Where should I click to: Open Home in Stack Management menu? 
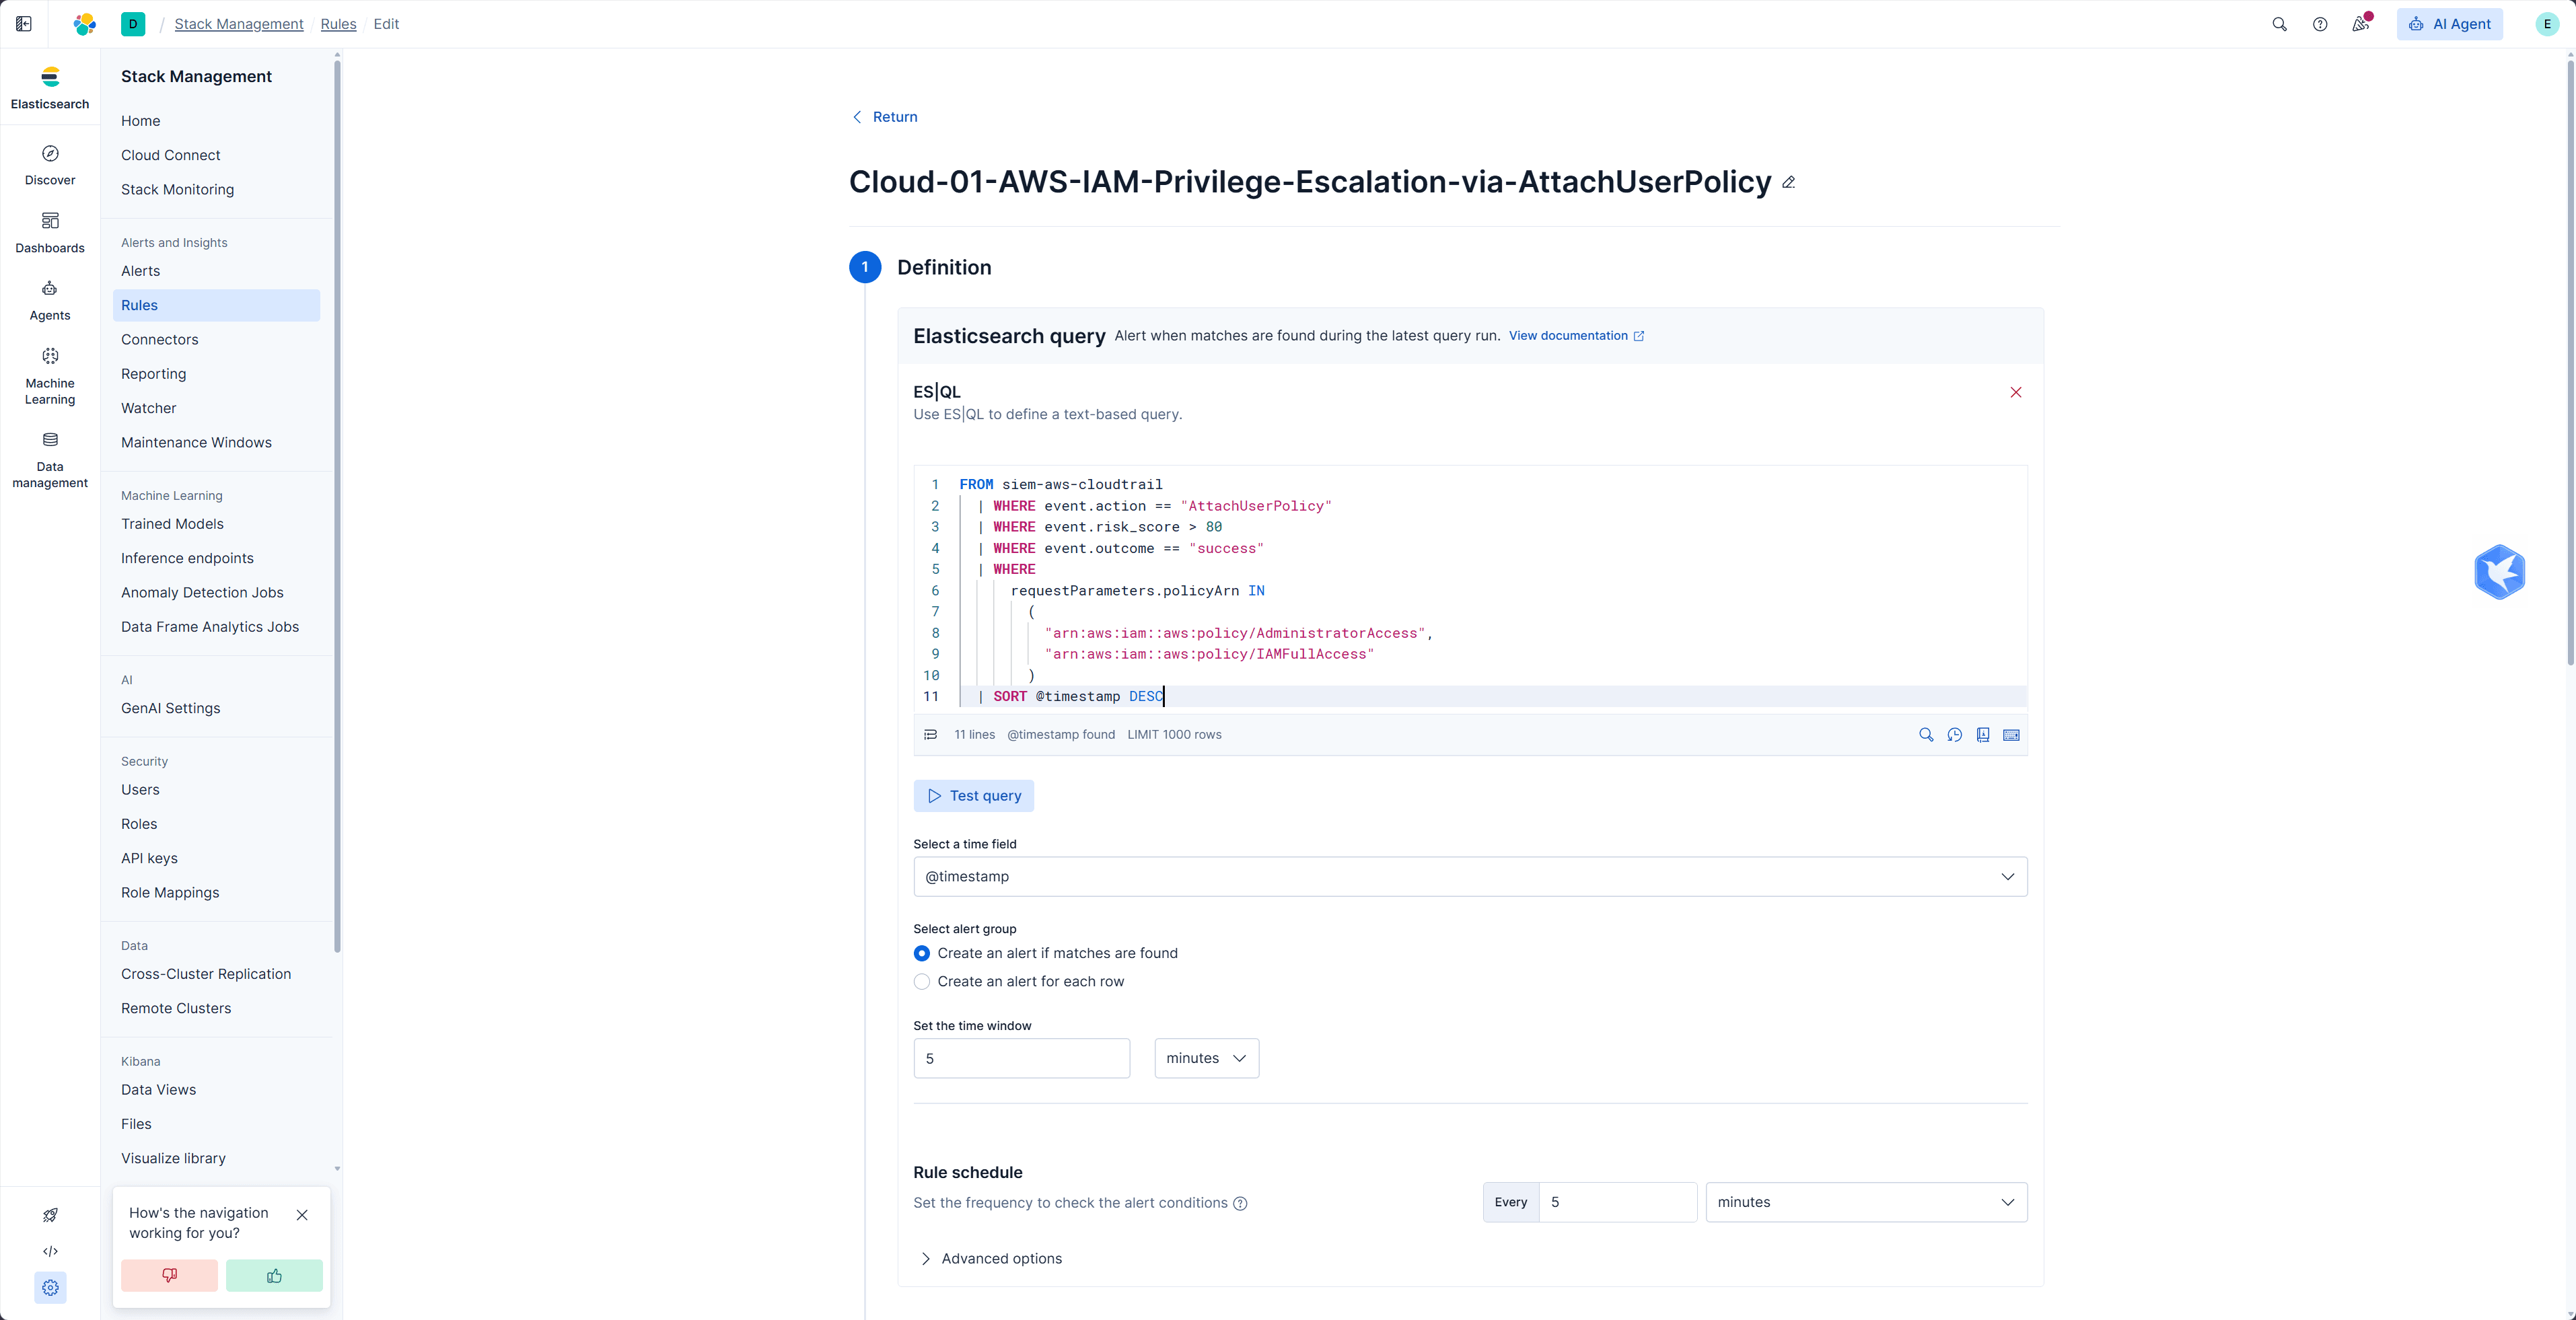click(141, 121)
